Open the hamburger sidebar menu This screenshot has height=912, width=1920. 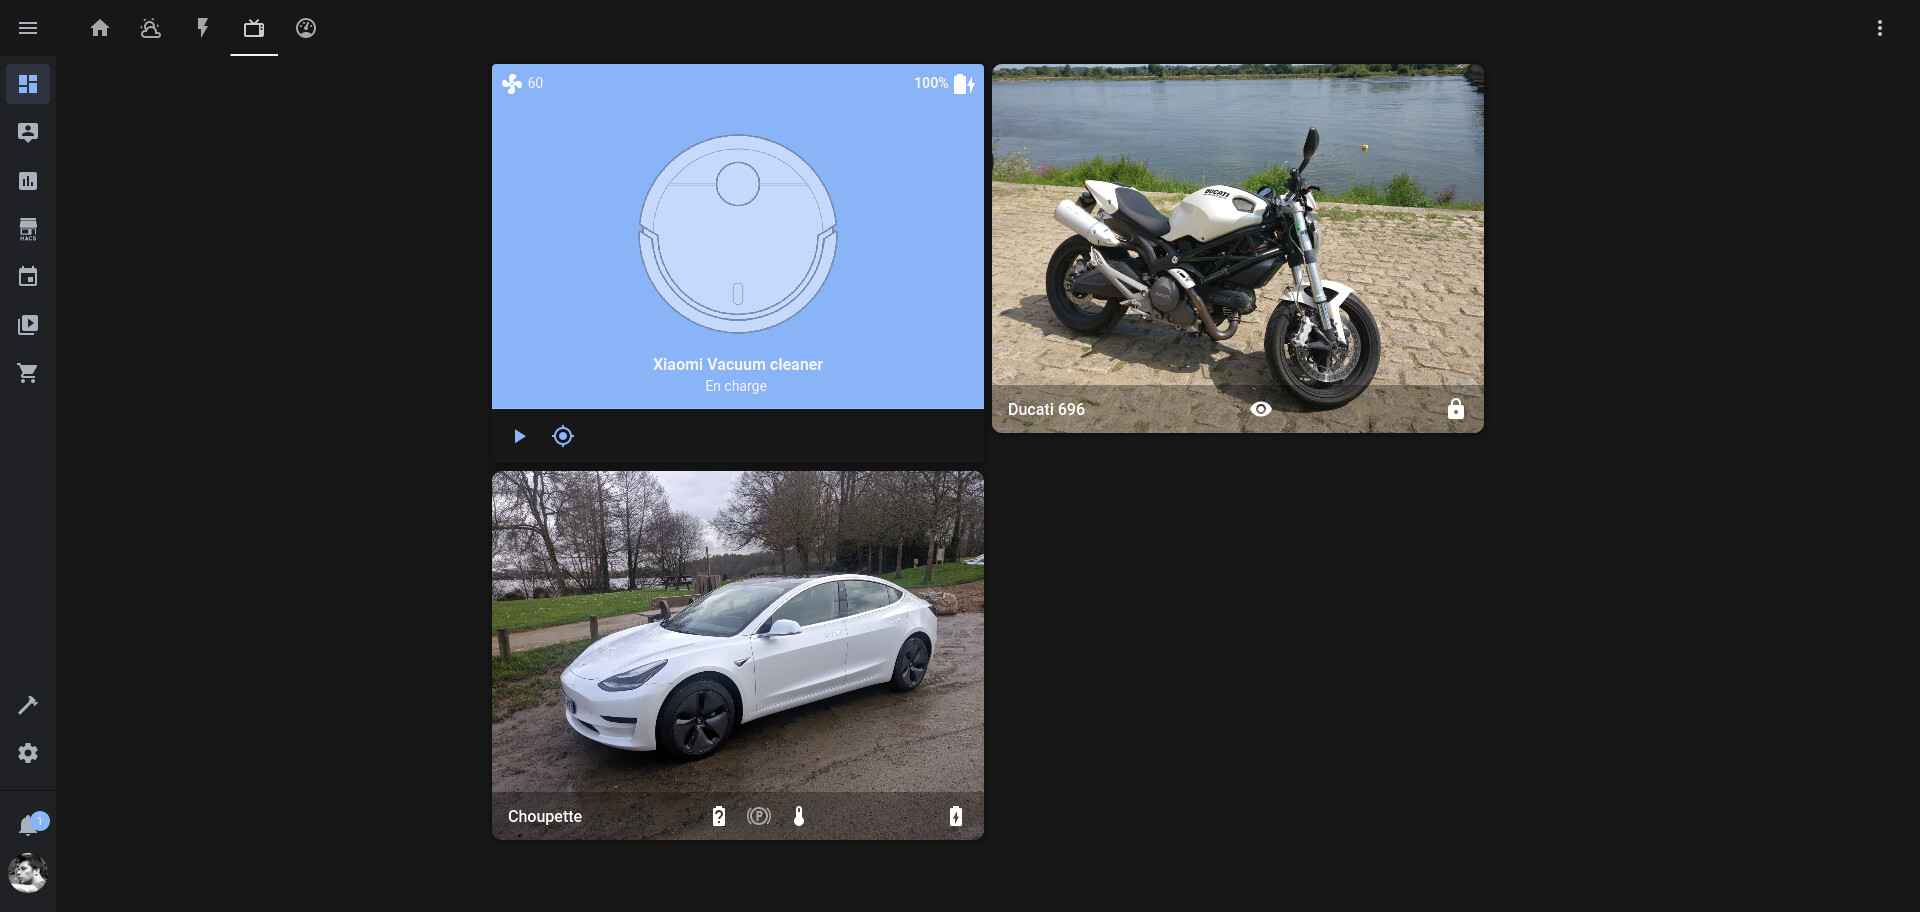pos(28,28)
